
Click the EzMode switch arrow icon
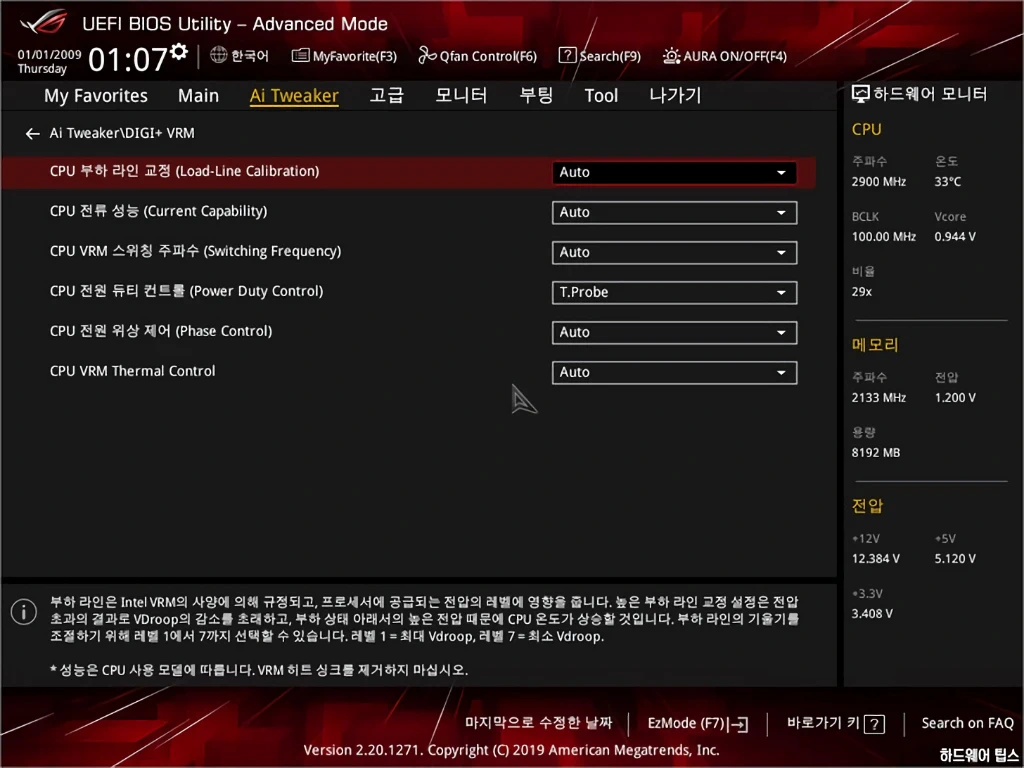tap(739, 724)
